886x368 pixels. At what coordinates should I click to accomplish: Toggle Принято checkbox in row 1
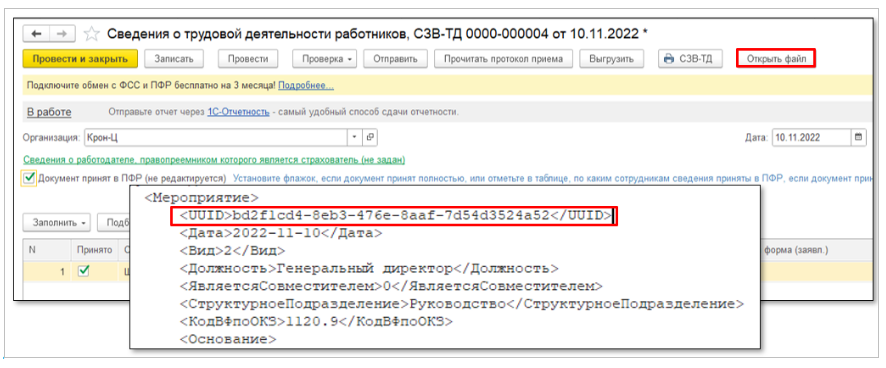(84, 272)
